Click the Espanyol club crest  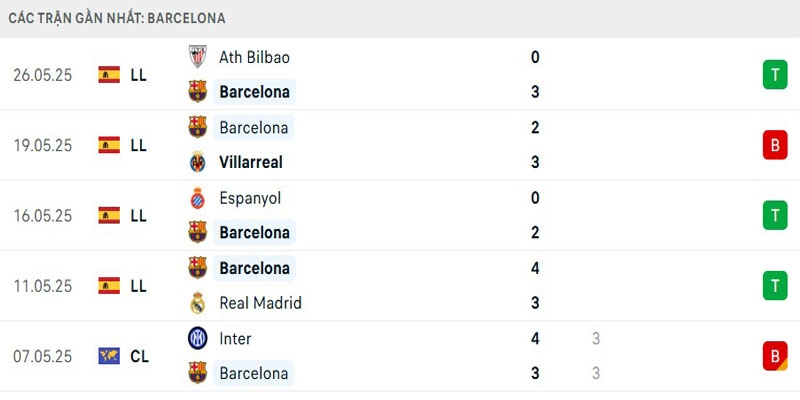click(197, 198)
